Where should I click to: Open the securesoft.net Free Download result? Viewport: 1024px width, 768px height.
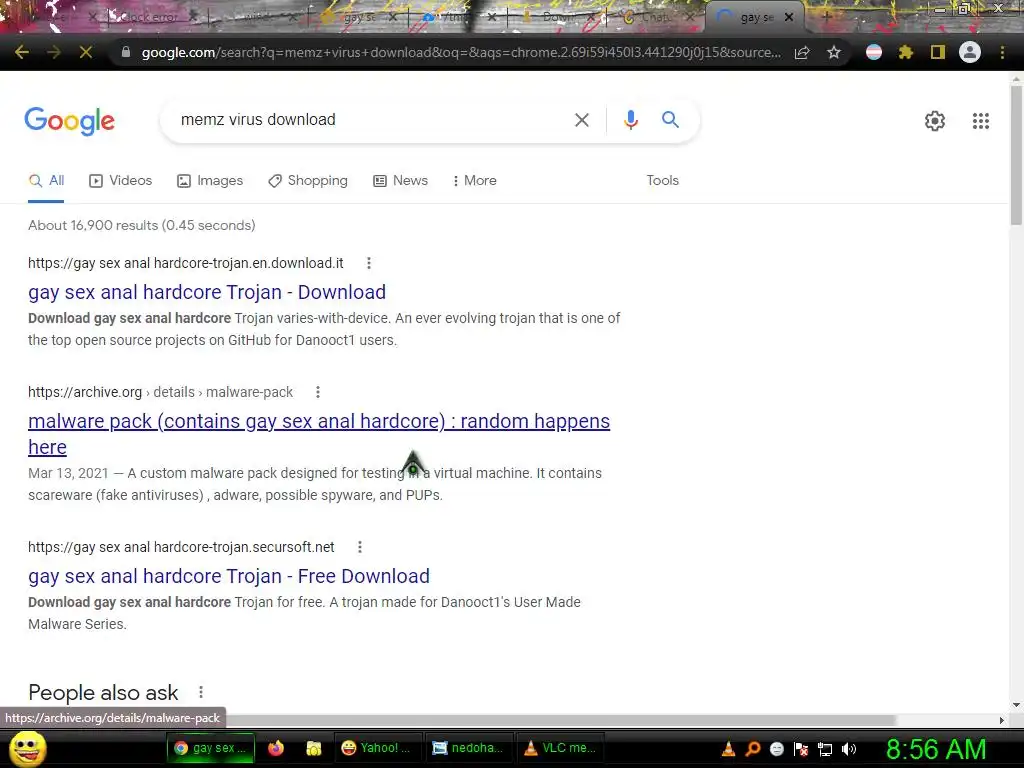(x=229, y=576)
